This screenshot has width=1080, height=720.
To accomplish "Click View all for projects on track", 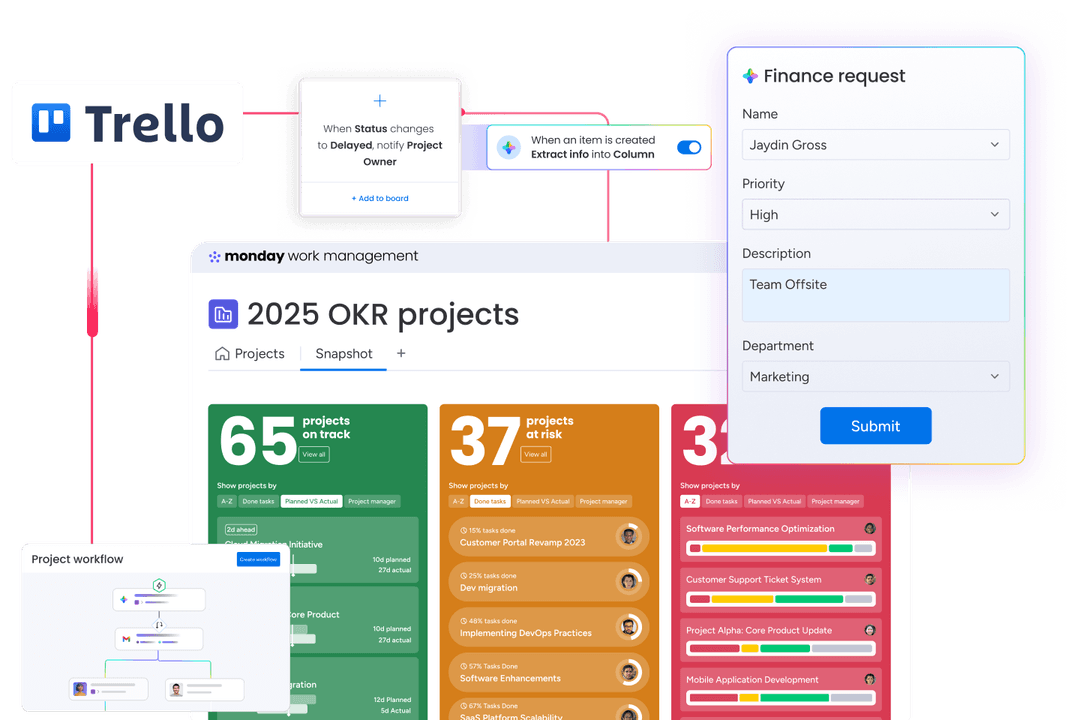I will click(x=314, y=455).
